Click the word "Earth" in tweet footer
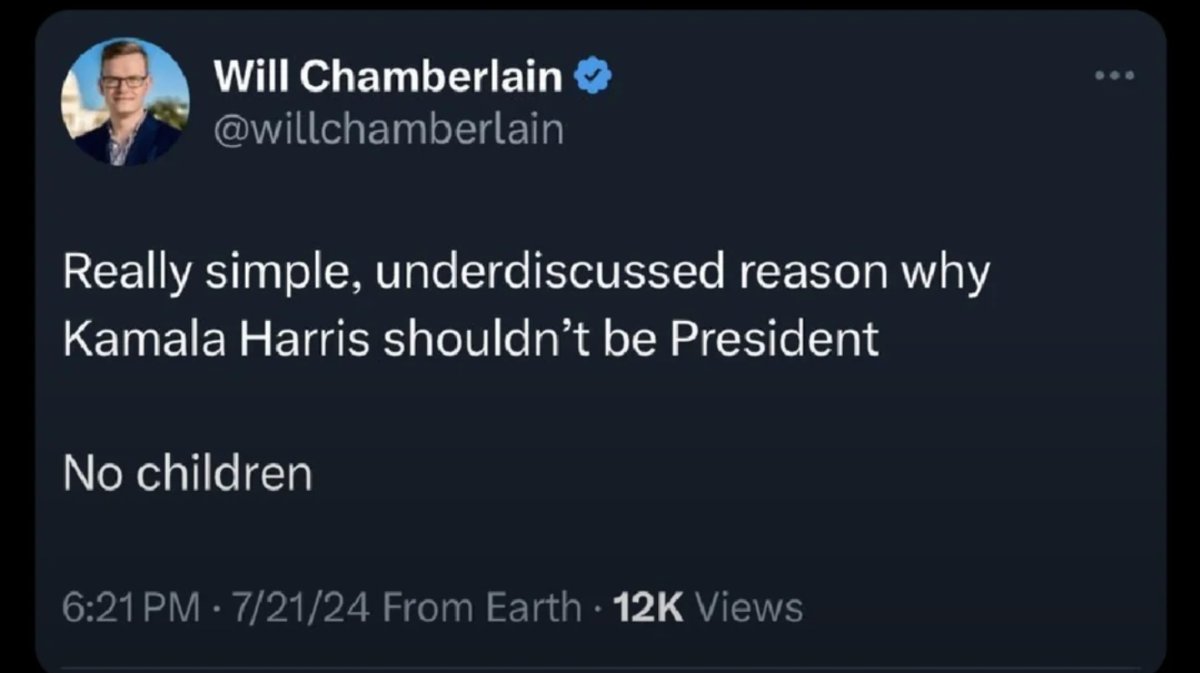 pos(539,606)
